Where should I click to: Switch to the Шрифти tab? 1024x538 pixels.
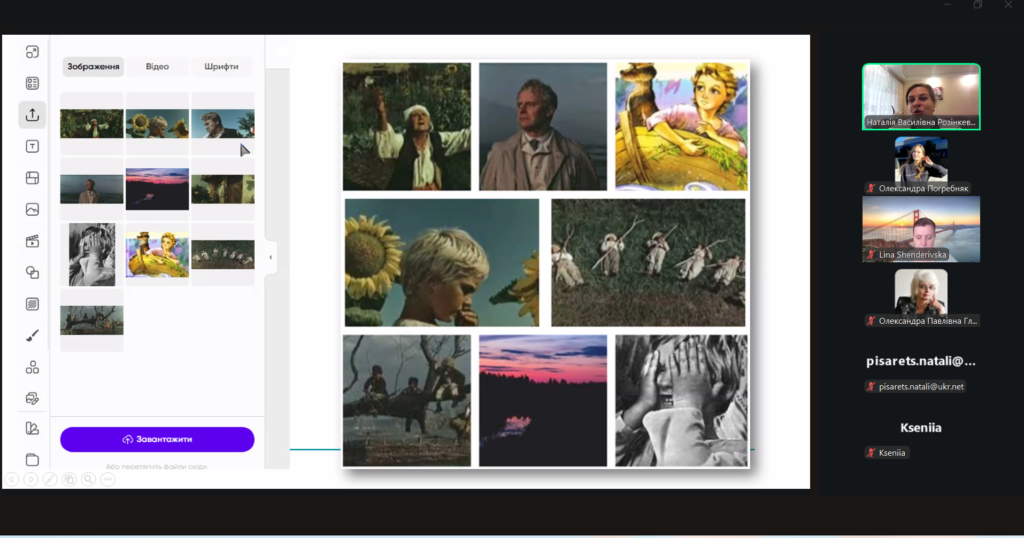tap(221, 67)
